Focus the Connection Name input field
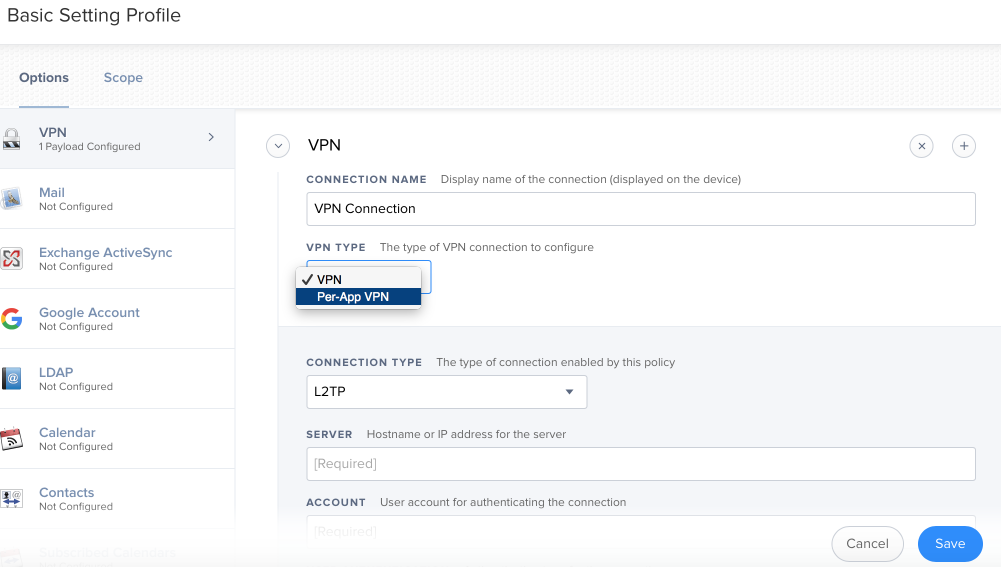 [641, 209]
